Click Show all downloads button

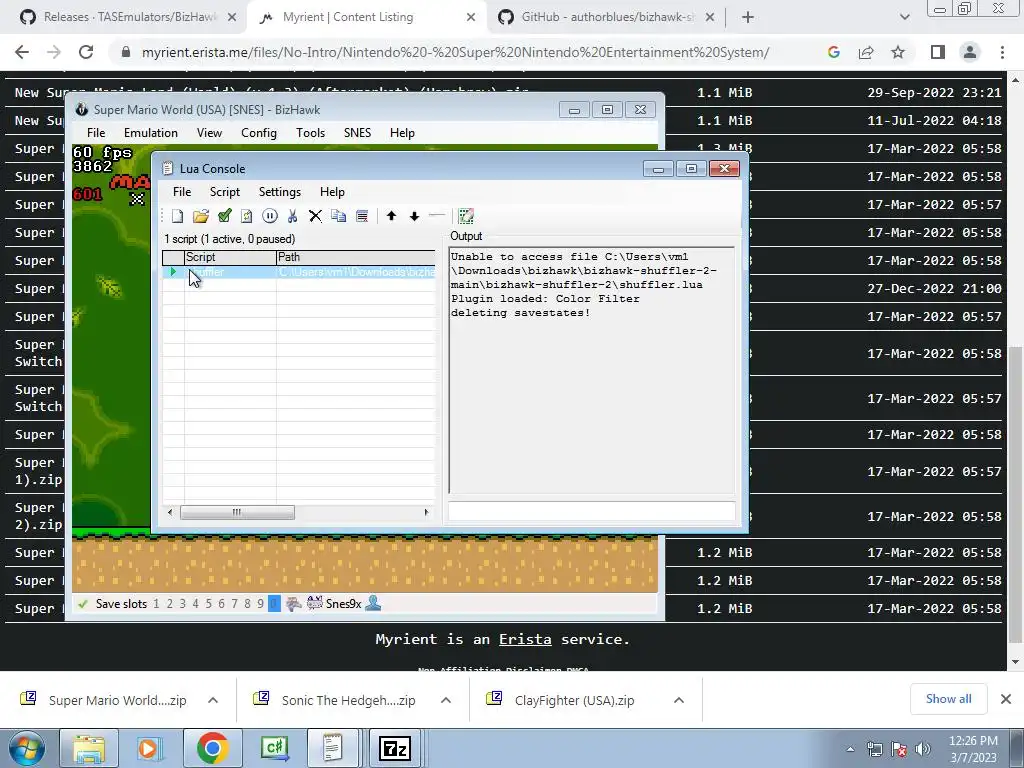click(948, 699)
